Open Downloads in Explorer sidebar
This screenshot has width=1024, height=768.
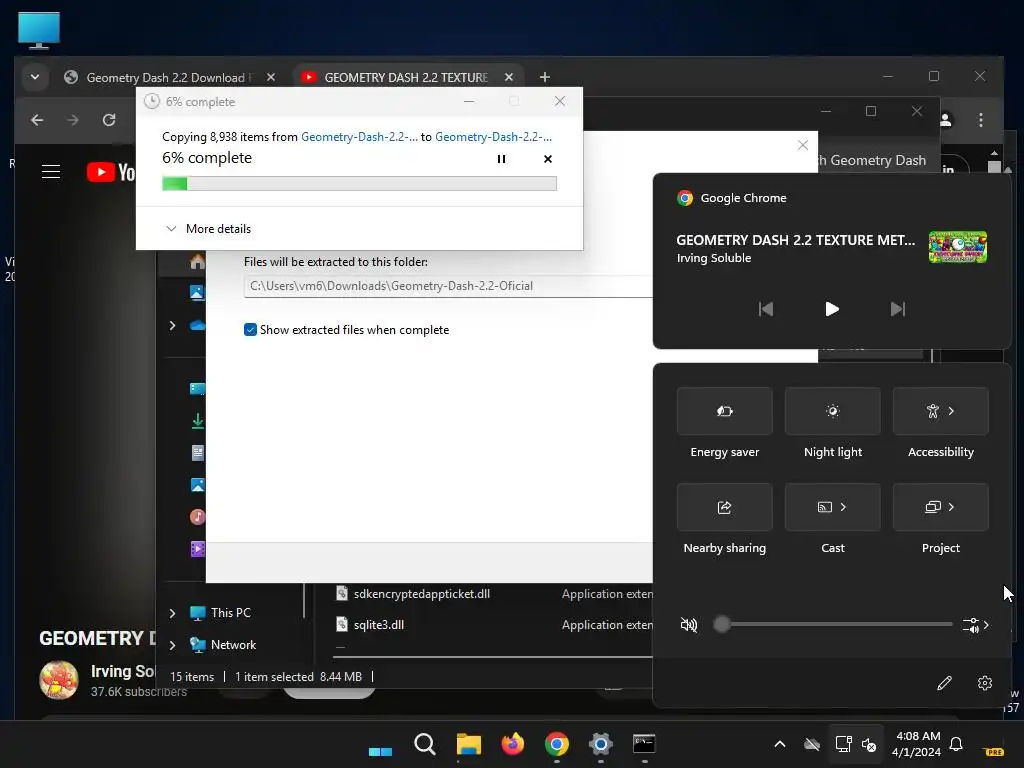(197, 421)
